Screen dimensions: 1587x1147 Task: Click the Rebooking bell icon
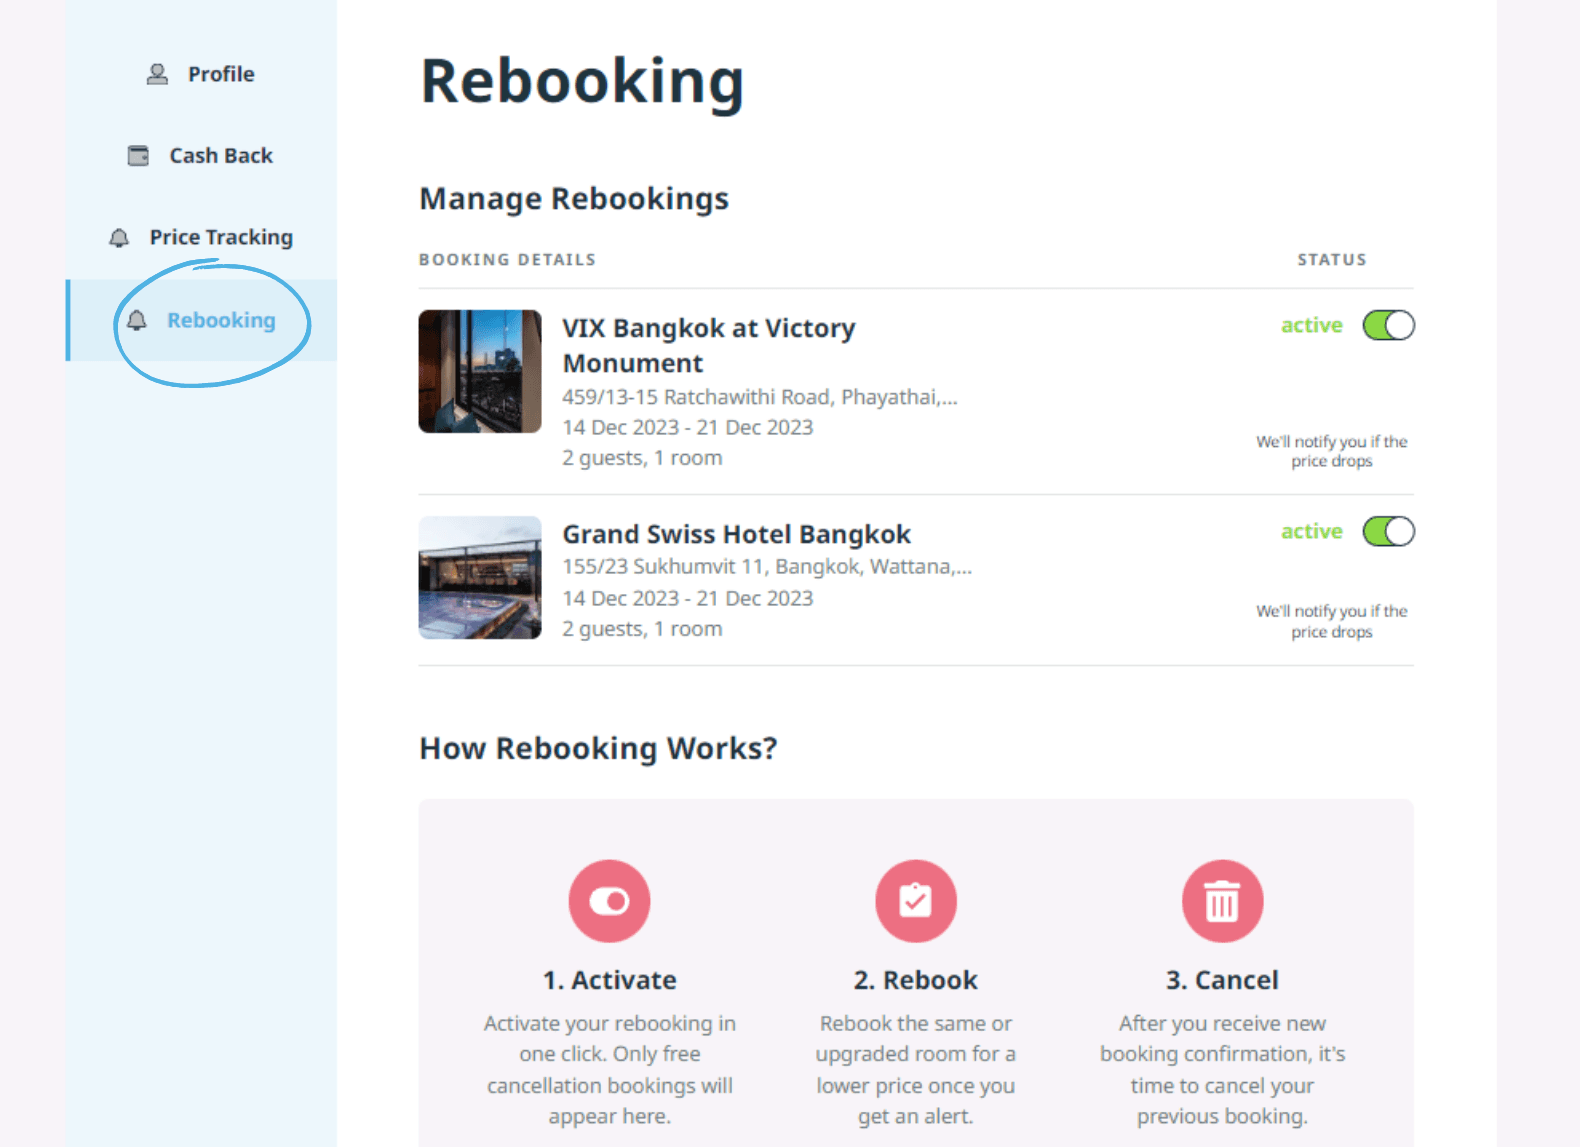(x=137, y=320)
